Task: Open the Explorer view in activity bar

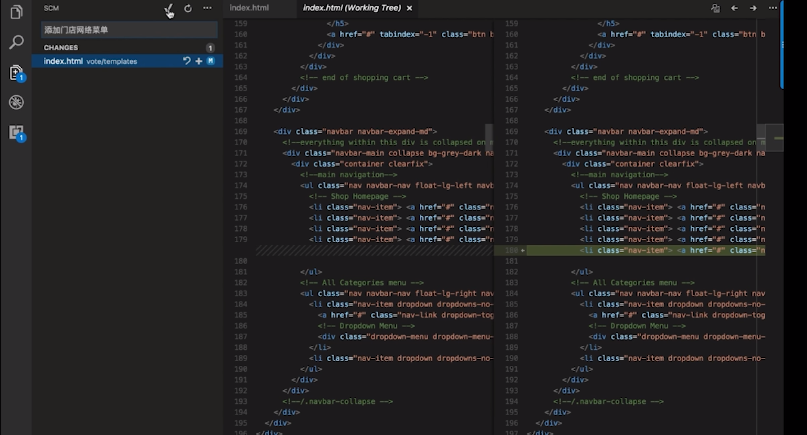Action: (x=16, y=12)
